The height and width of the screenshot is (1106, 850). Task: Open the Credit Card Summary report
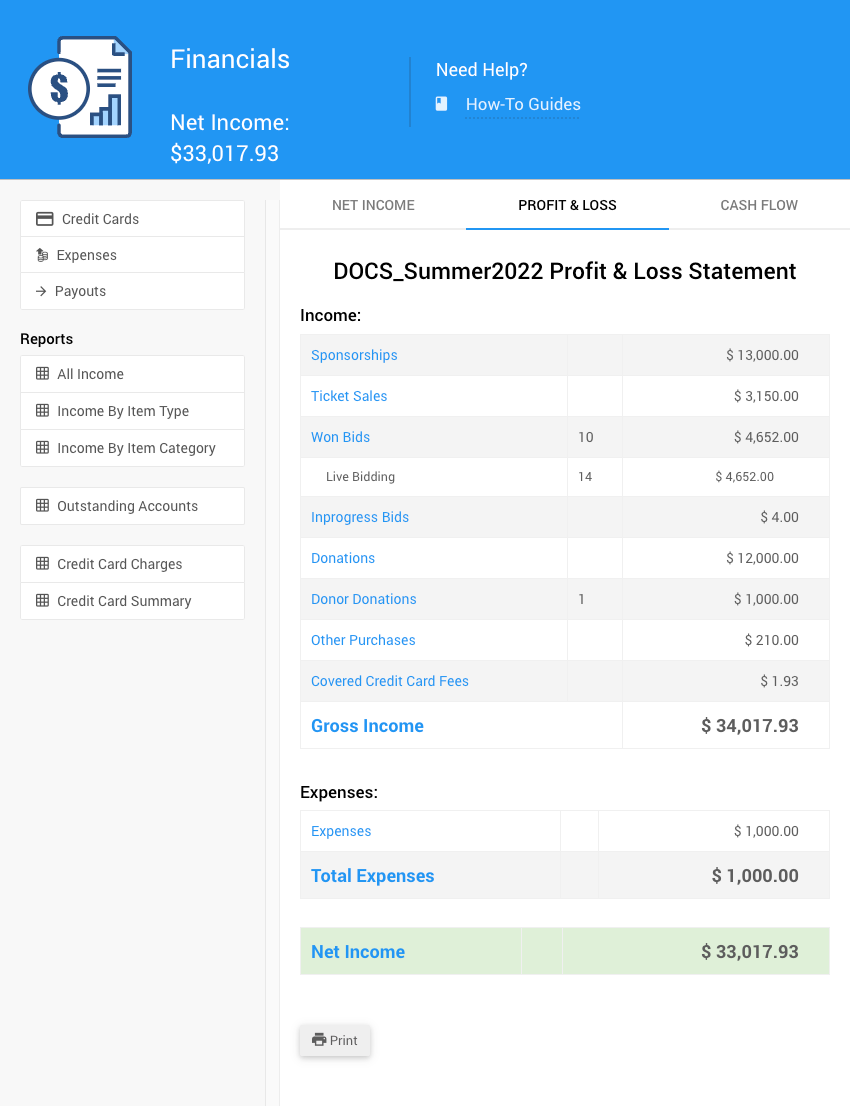(124, 601)
